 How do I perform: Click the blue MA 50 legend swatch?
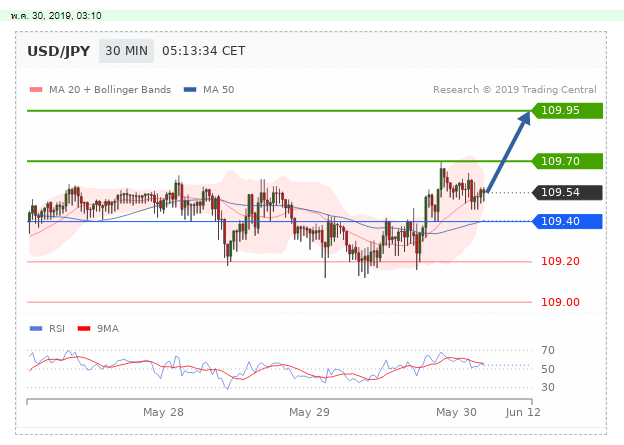(x=190, y=90)
